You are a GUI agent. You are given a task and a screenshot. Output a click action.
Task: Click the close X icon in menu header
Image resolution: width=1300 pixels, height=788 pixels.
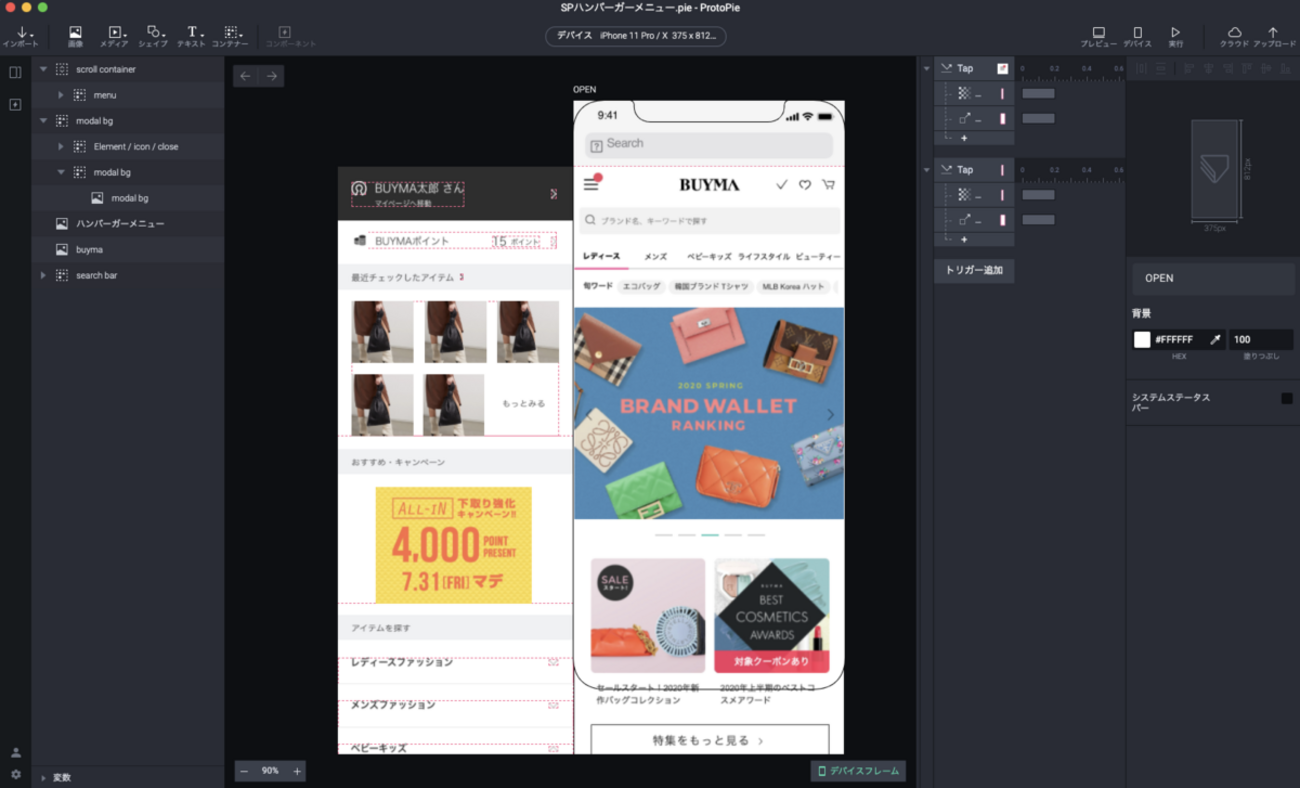(x=554, y=194)
